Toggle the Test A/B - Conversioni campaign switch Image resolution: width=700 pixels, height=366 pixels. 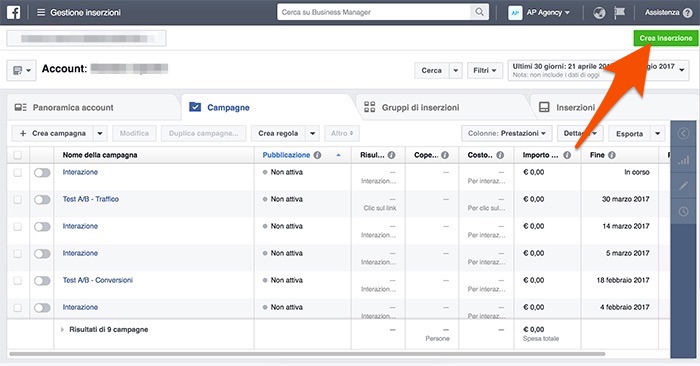coord(42,281)
